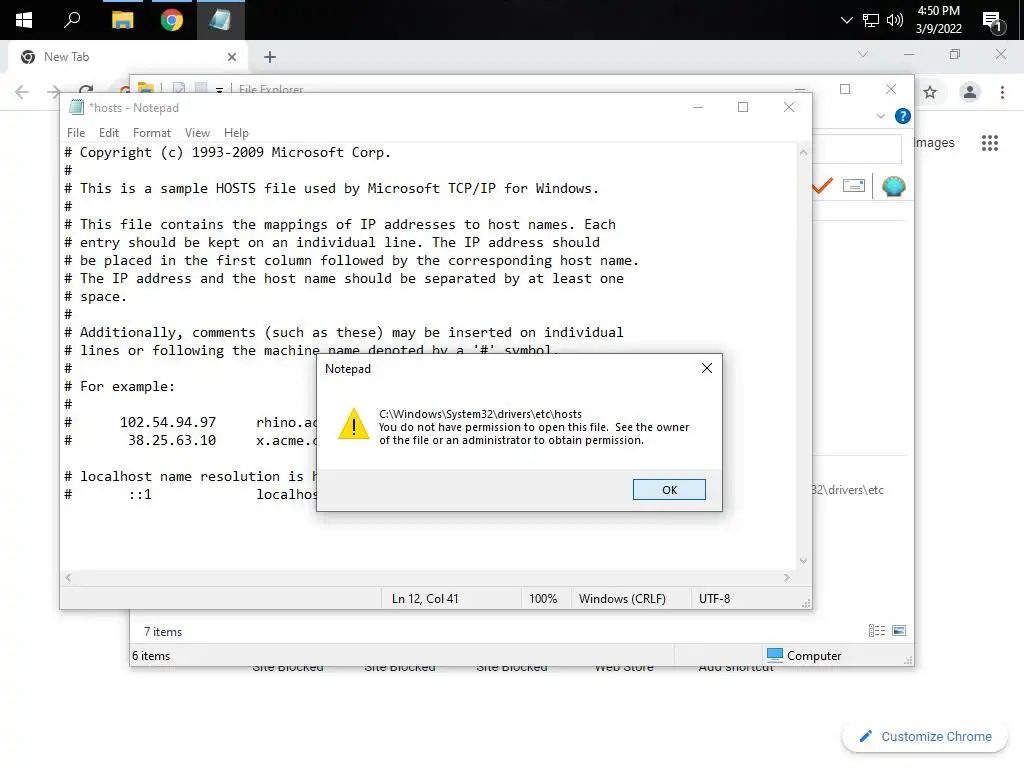This screenshot has width=1024, height=768.
Task: Open the Notepad View menu
Action: point(197,133)
